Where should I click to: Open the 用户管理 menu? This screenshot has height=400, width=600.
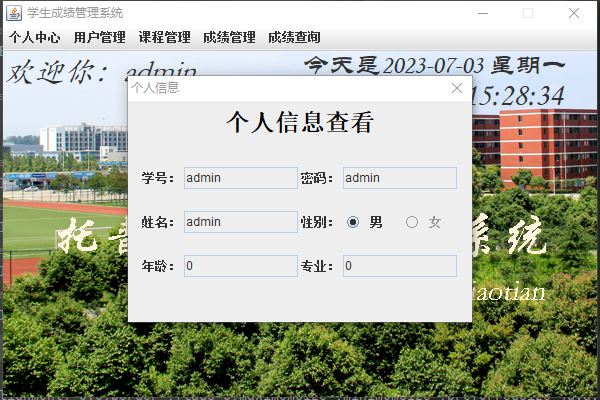pyautogui.click(x=99, y=37)
